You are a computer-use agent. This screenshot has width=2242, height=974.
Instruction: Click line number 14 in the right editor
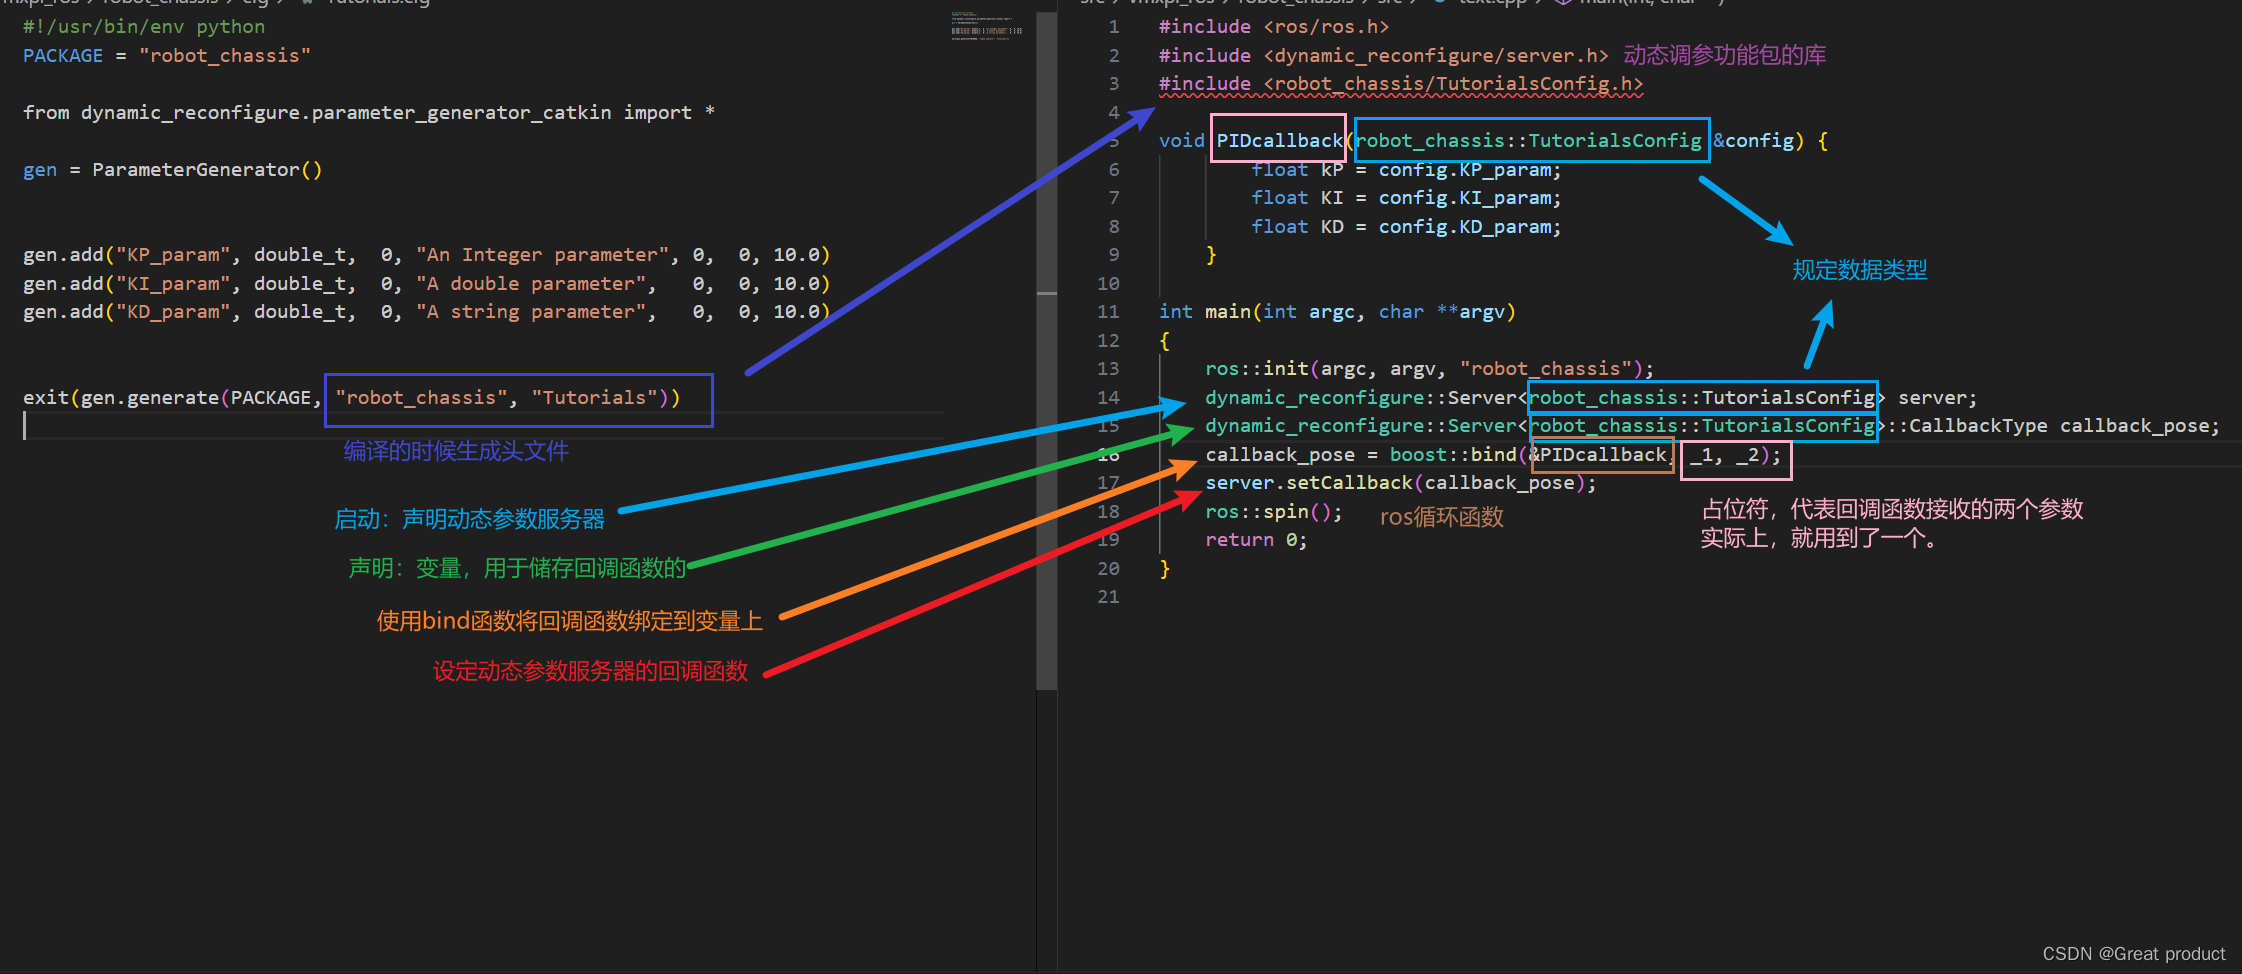(1108, 397)
